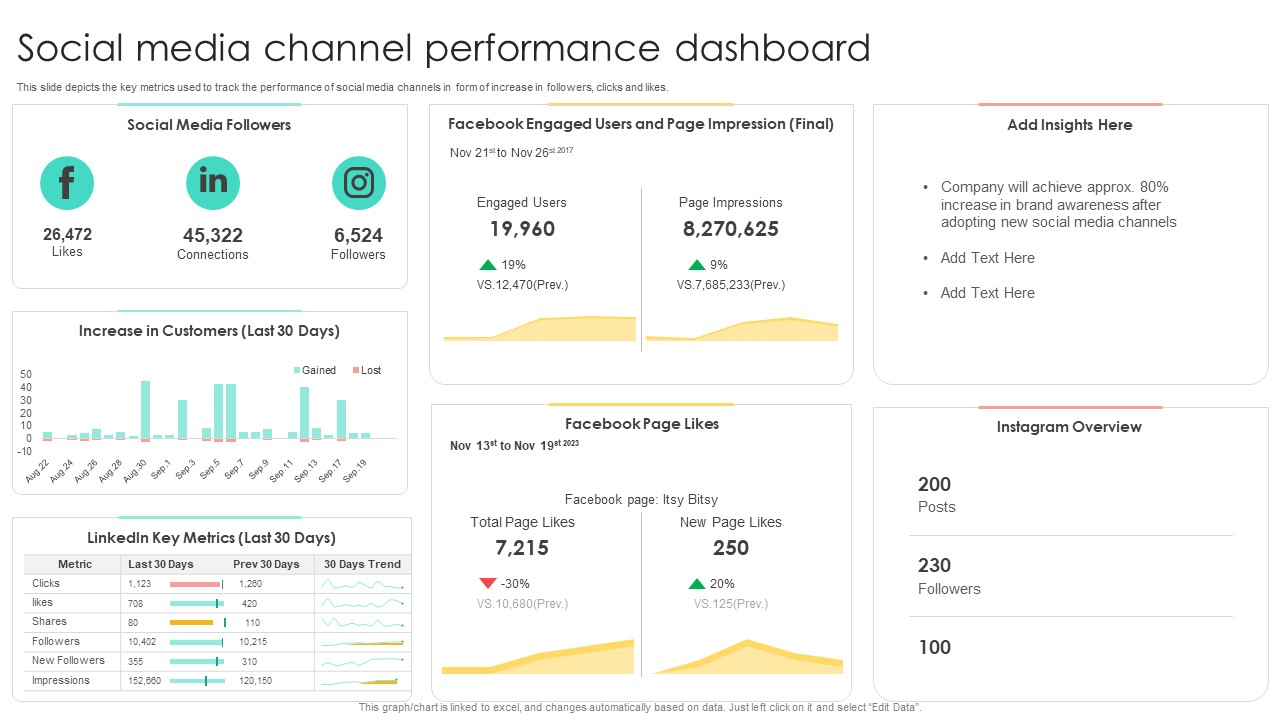Click the Facebook icon

click(x=67, y=183)
